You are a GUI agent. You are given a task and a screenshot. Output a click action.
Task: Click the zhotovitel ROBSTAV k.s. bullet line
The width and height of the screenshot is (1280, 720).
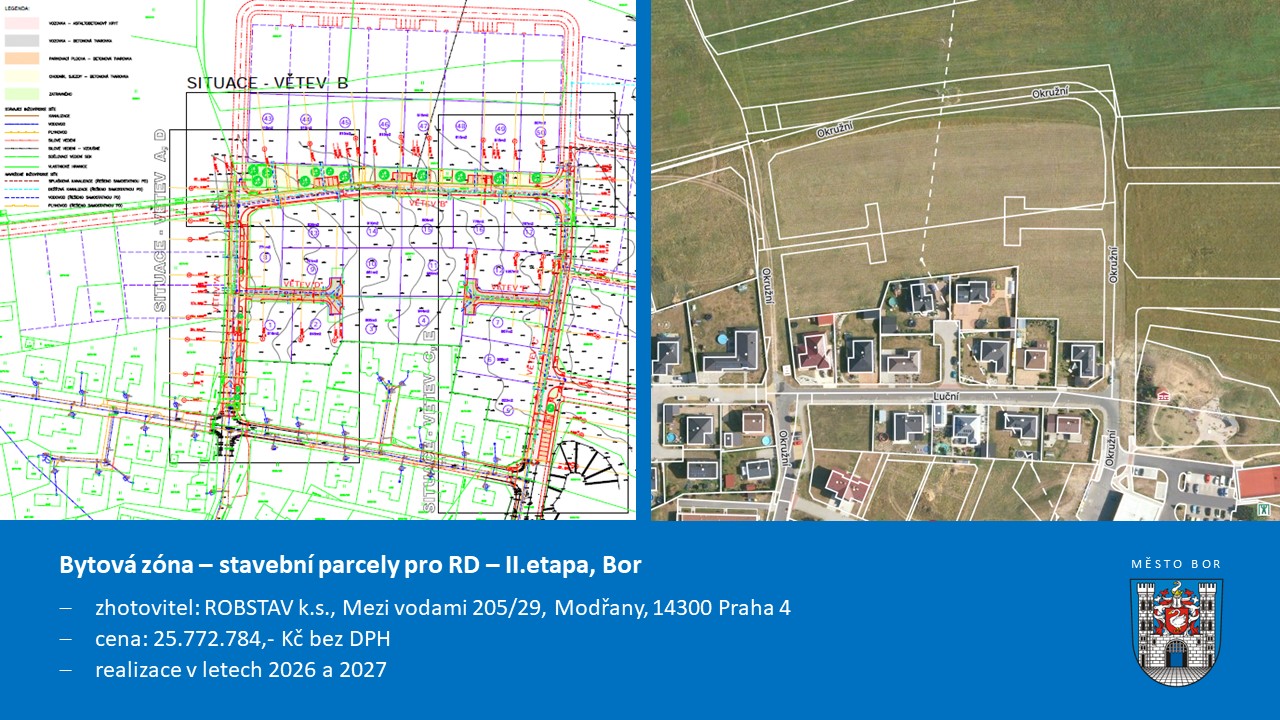pyautogui.click(x=442, y=608)
